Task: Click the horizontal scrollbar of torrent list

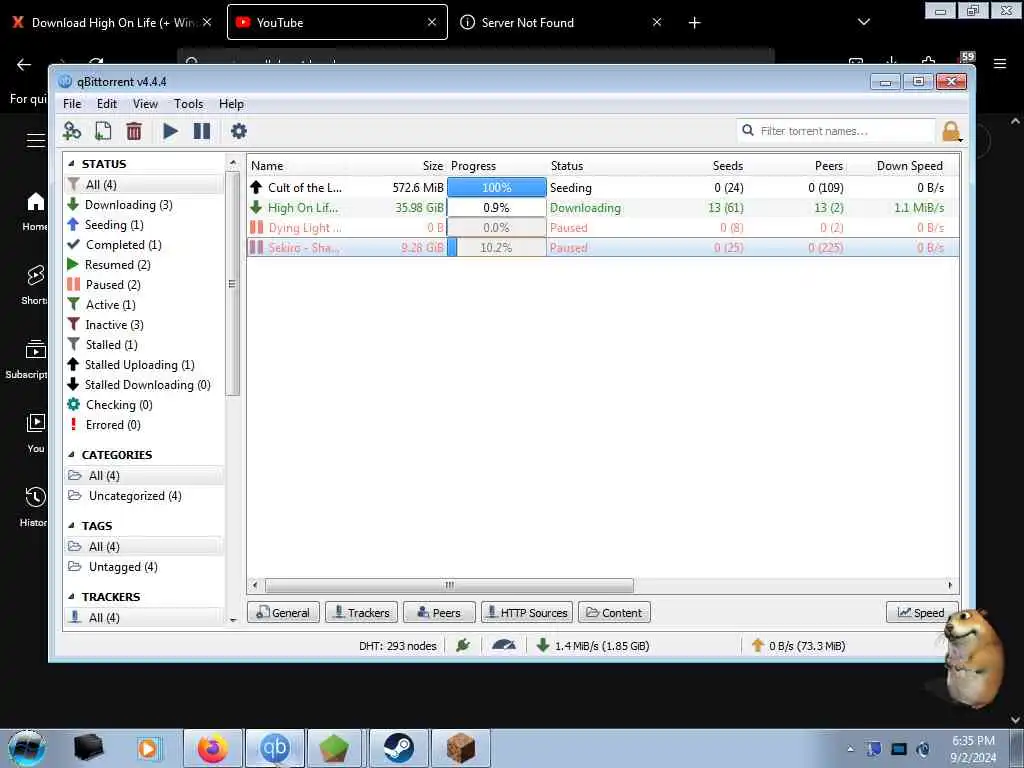Action: click(x=449, y=585)
